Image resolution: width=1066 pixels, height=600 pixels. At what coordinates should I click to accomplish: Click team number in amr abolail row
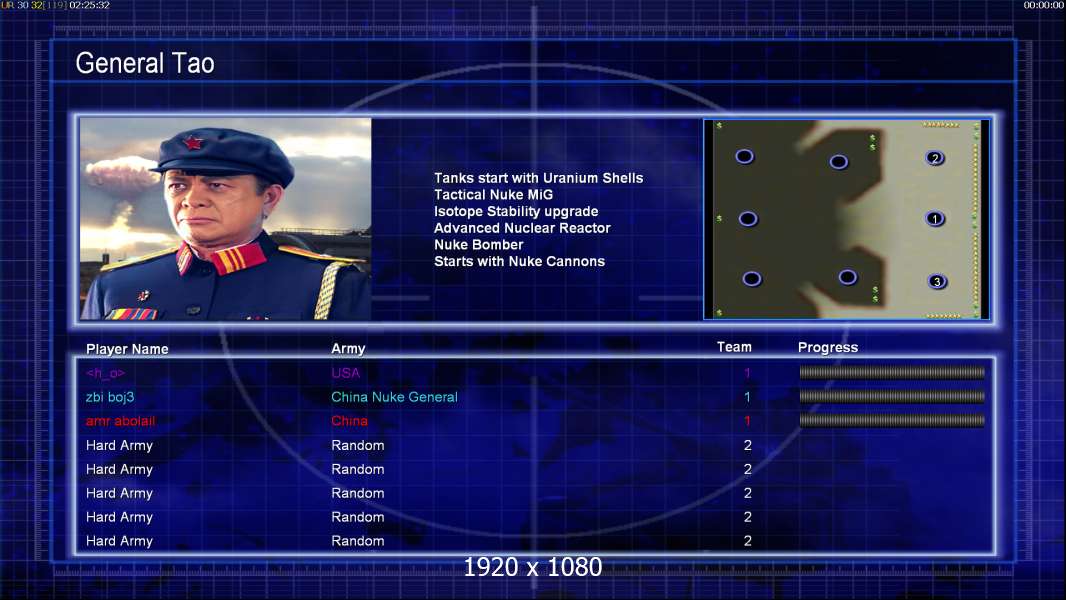tap(747, 421)
